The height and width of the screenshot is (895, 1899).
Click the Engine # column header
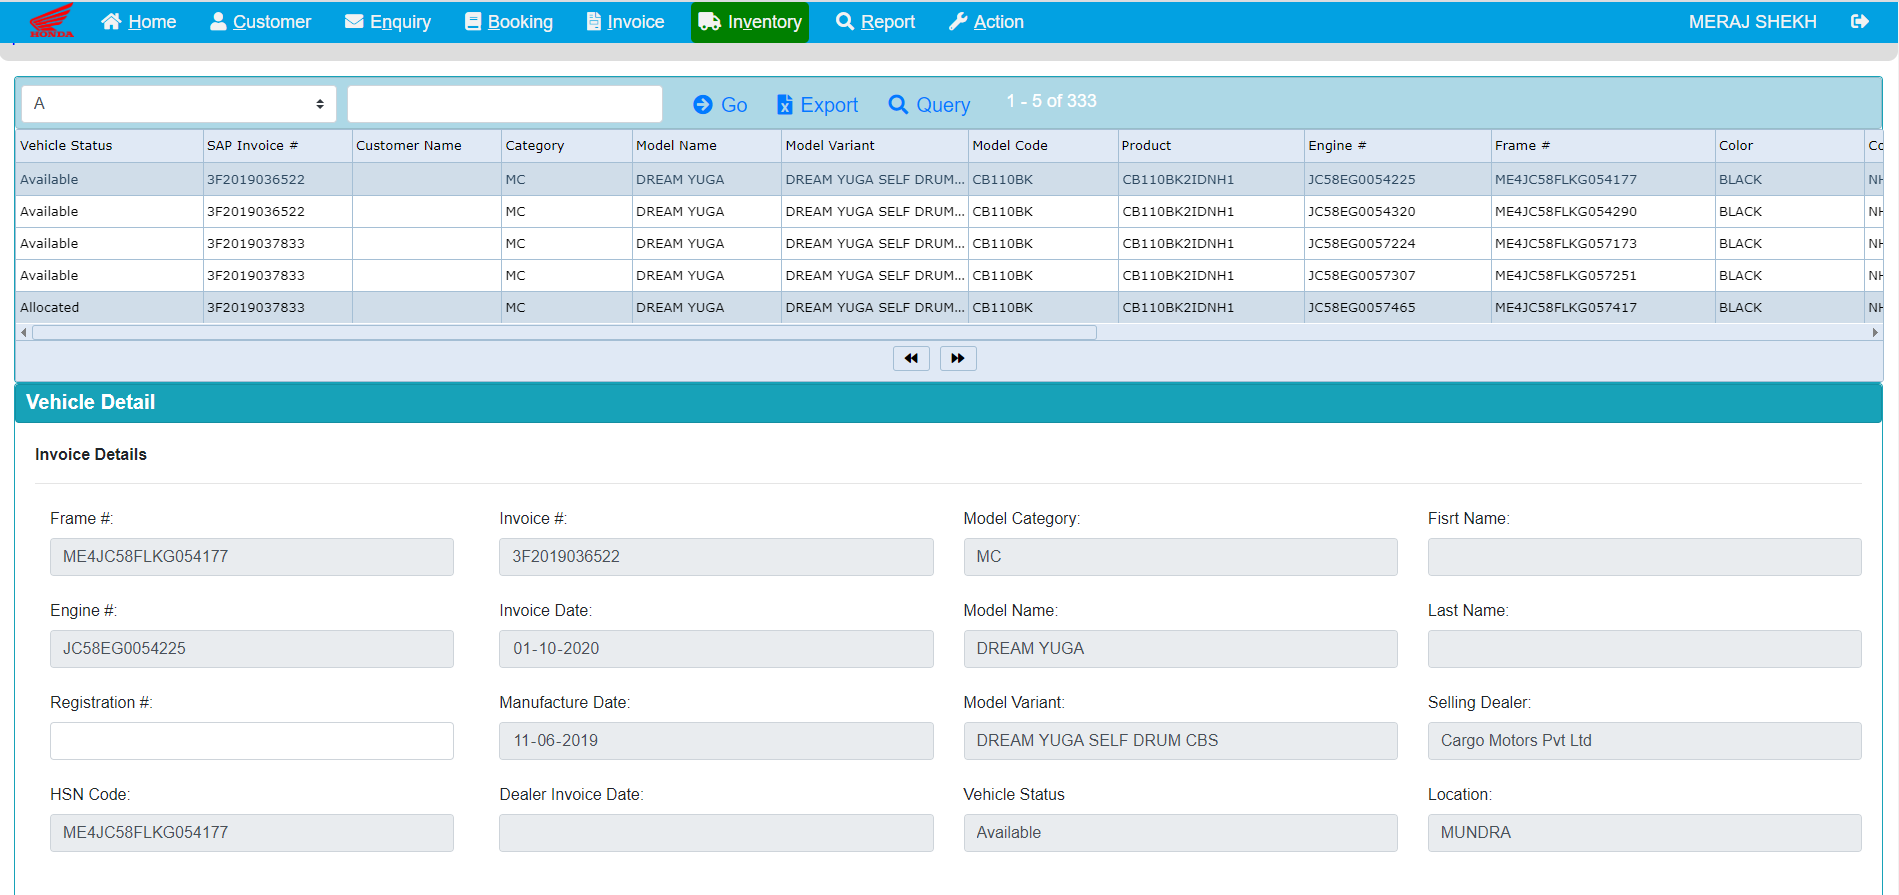(1397, 146)
